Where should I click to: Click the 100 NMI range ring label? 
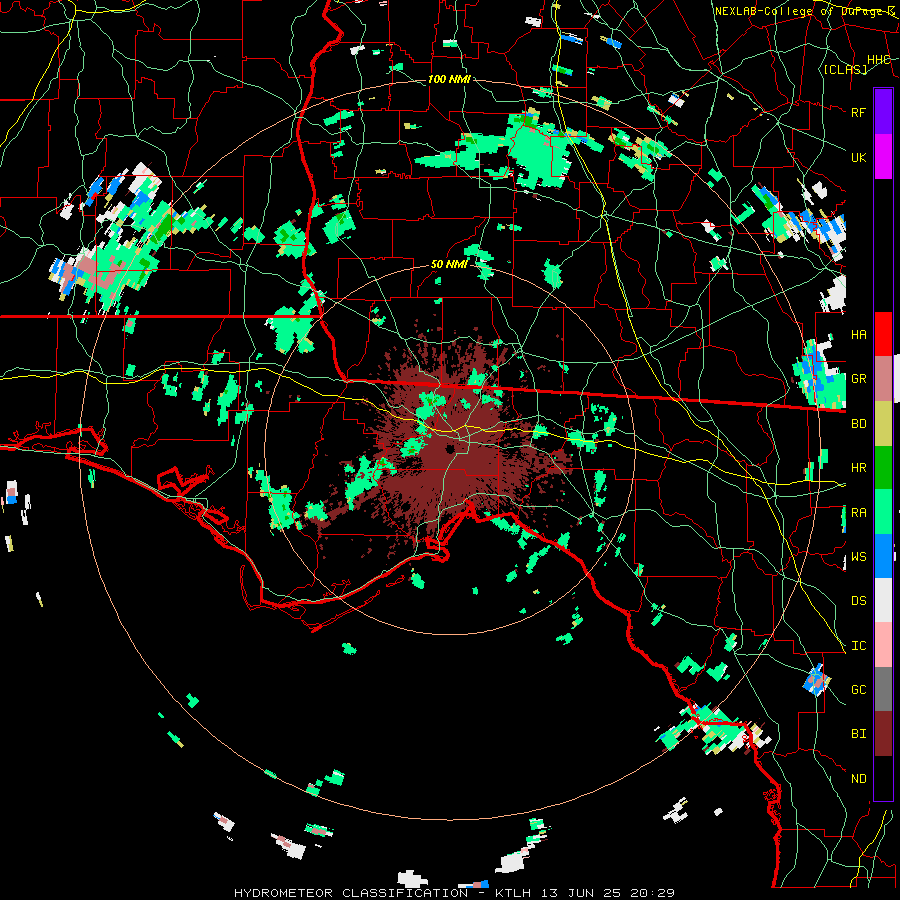tap(449, 79)
